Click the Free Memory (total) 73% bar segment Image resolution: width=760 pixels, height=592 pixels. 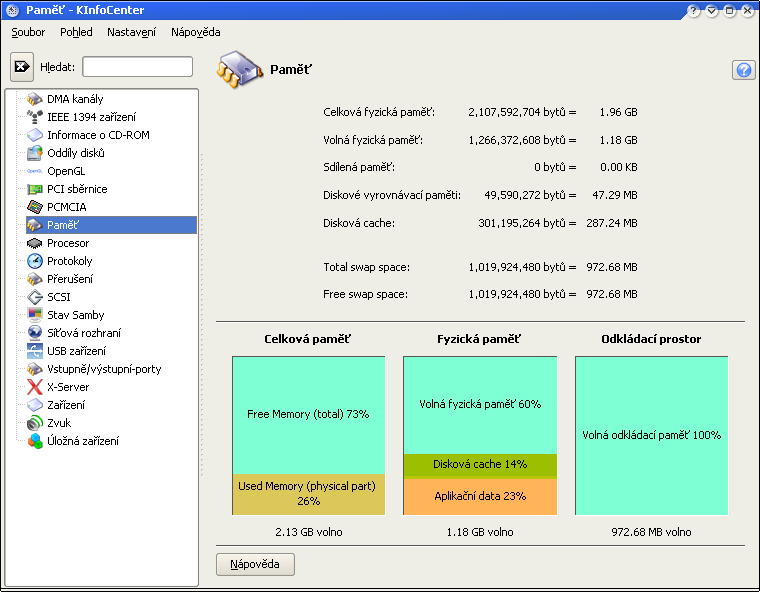[309, 415]
